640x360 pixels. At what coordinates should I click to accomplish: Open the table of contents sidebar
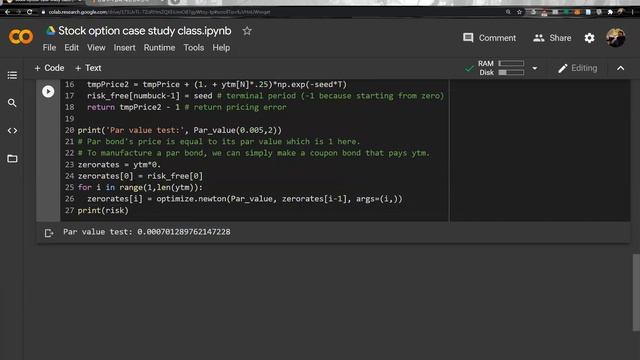click(x=12, y=75)
